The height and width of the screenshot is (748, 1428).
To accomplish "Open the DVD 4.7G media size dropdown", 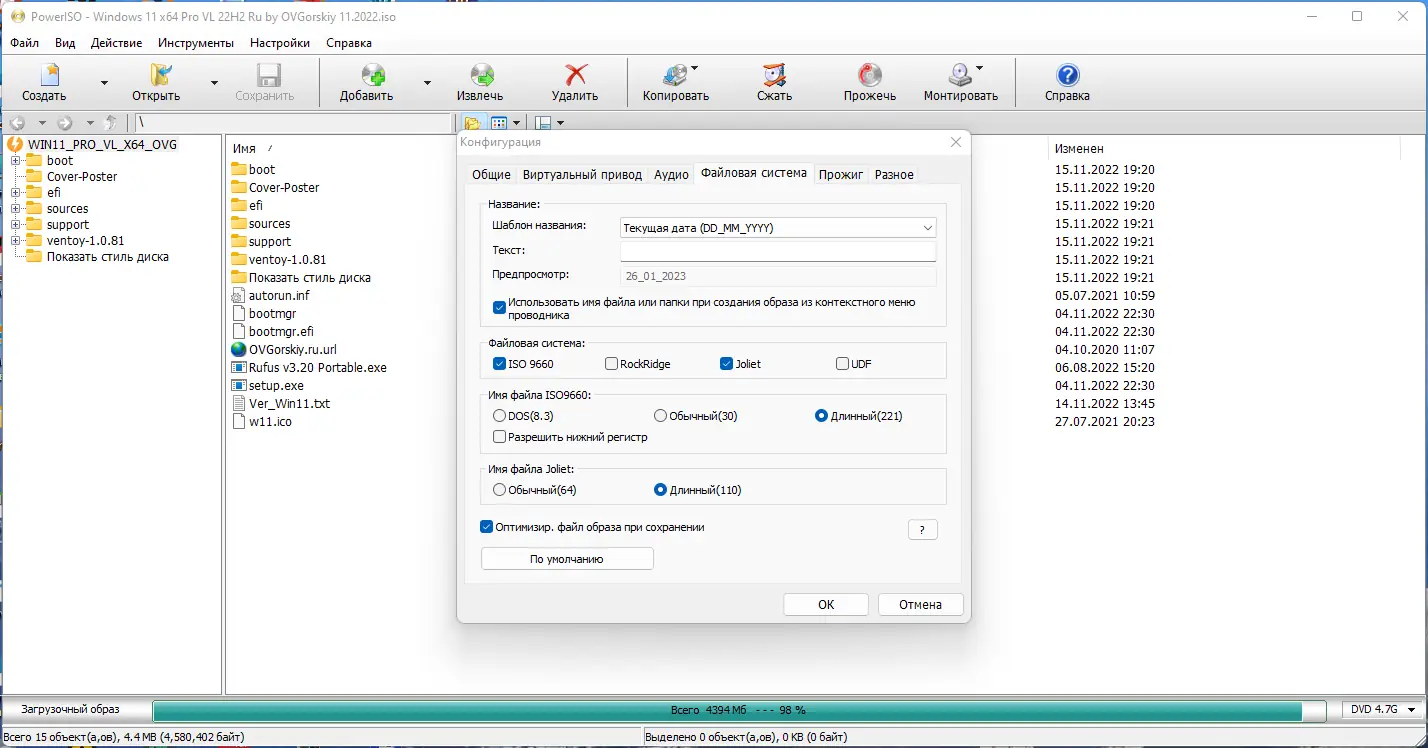I will [1384, 709].
